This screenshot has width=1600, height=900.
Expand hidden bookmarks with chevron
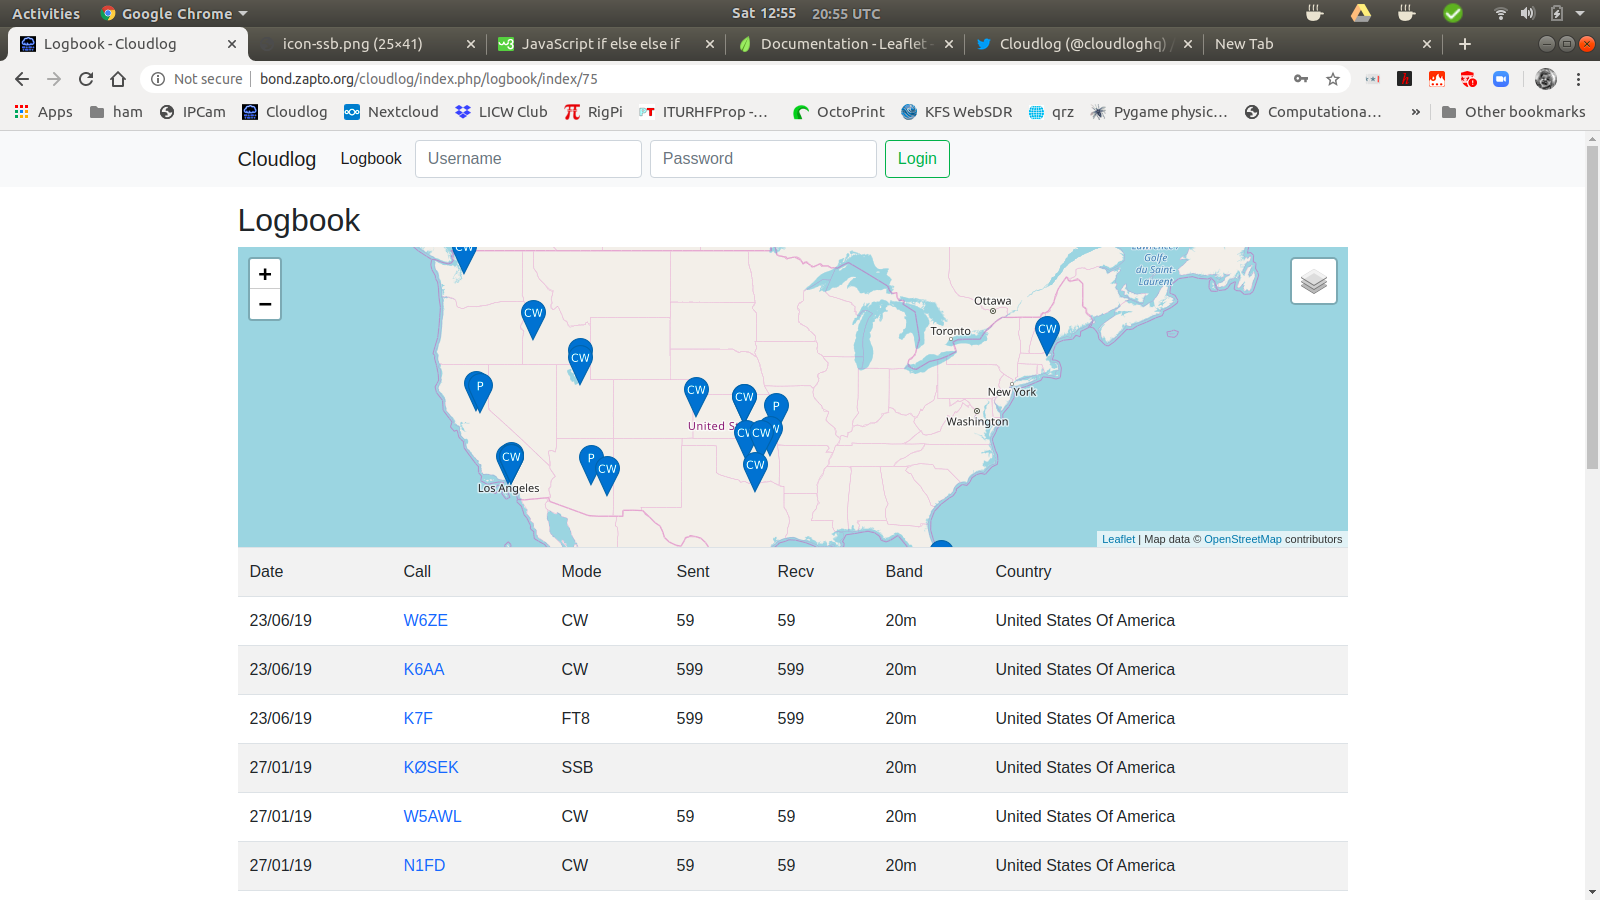pos(1415,112)
